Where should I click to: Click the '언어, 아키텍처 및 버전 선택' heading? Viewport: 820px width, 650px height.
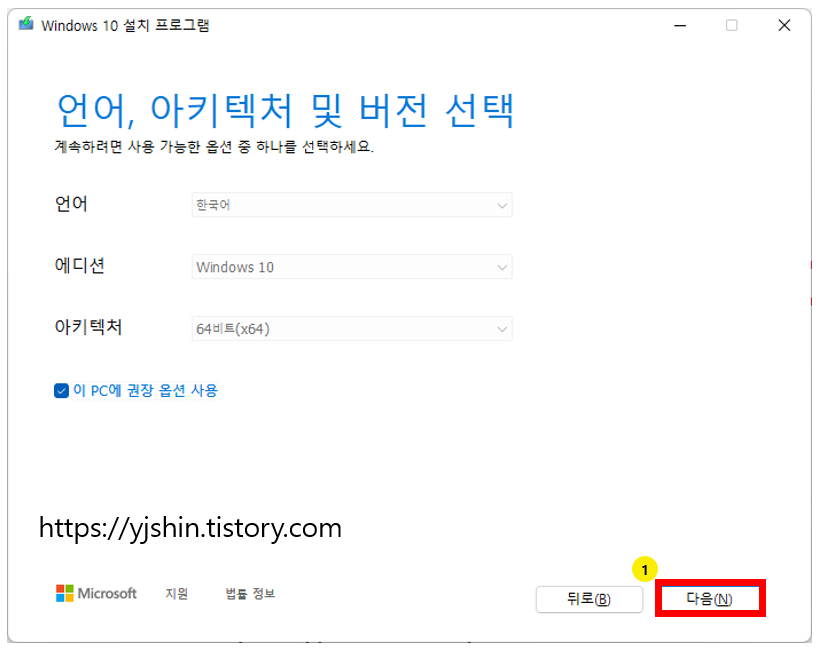click(x=286, y=110)
